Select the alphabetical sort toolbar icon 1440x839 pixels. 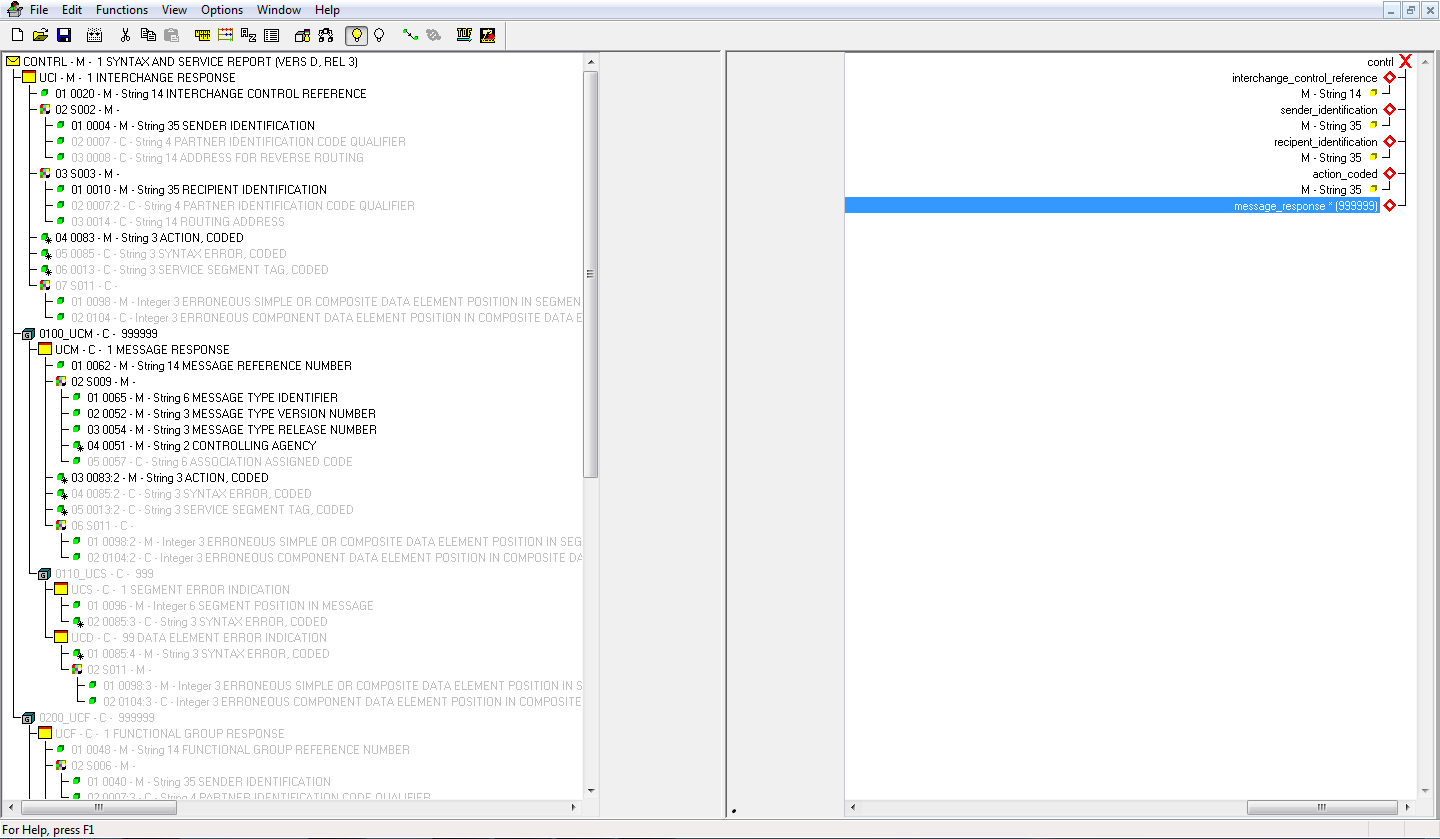[248, 35]
